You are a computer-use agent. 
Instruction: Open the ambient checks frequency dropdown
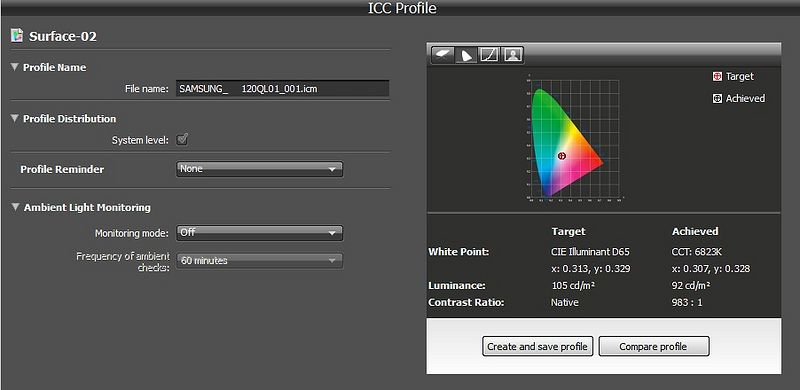tap(260, 260)
